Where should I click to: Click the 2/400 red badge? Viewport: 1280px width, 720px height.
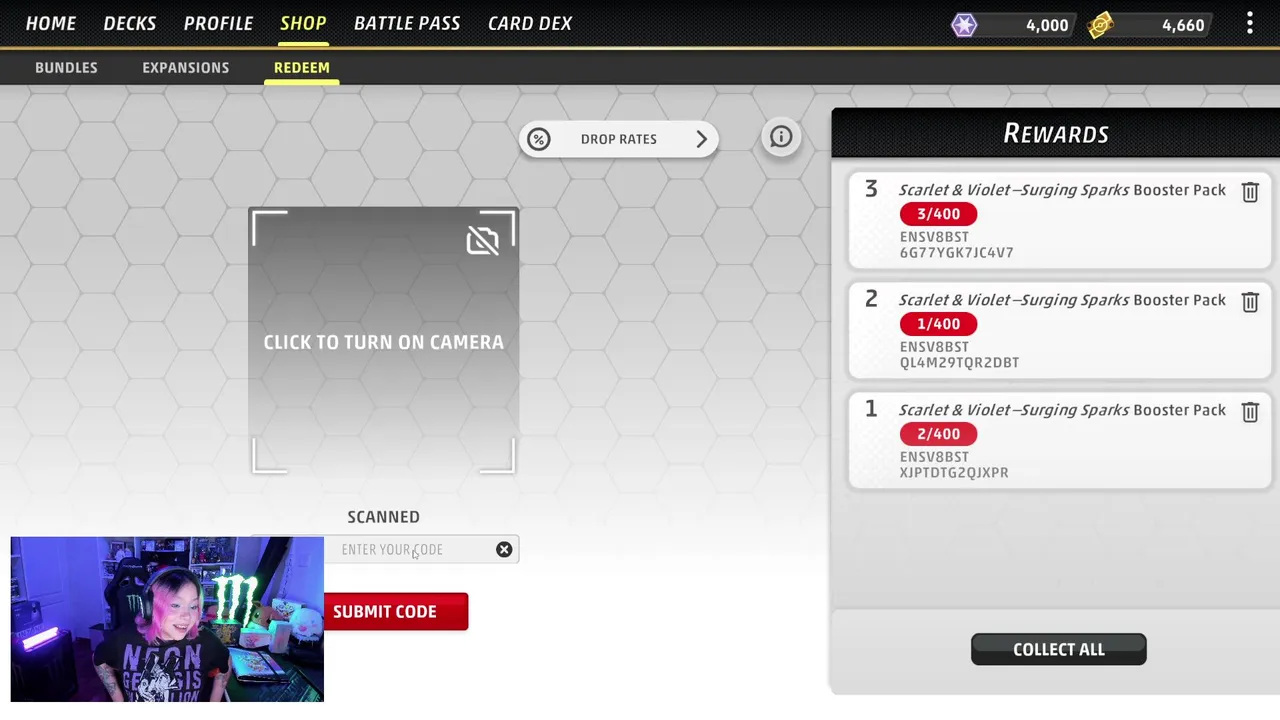(938, 434)
